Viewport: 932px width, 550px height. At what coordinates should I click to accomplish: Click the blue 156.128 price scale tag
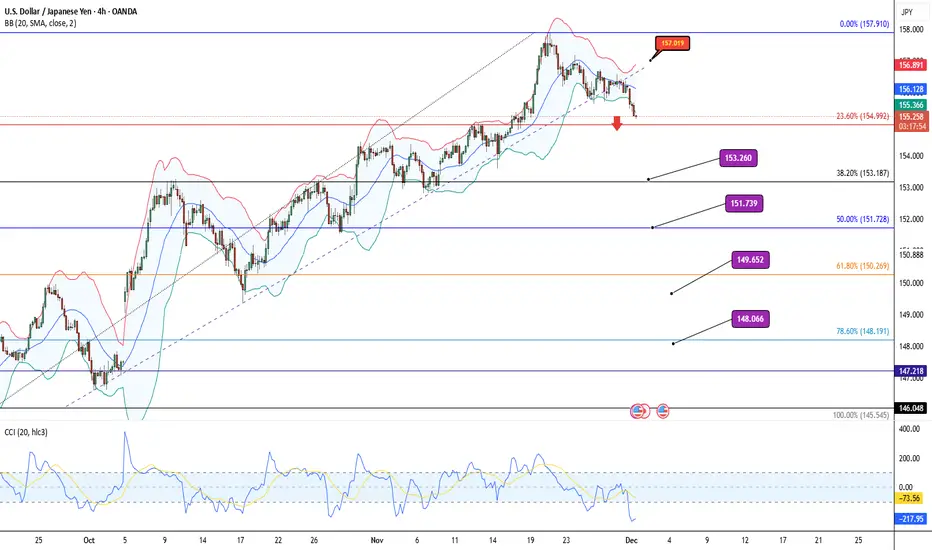(x=911, y=89)
